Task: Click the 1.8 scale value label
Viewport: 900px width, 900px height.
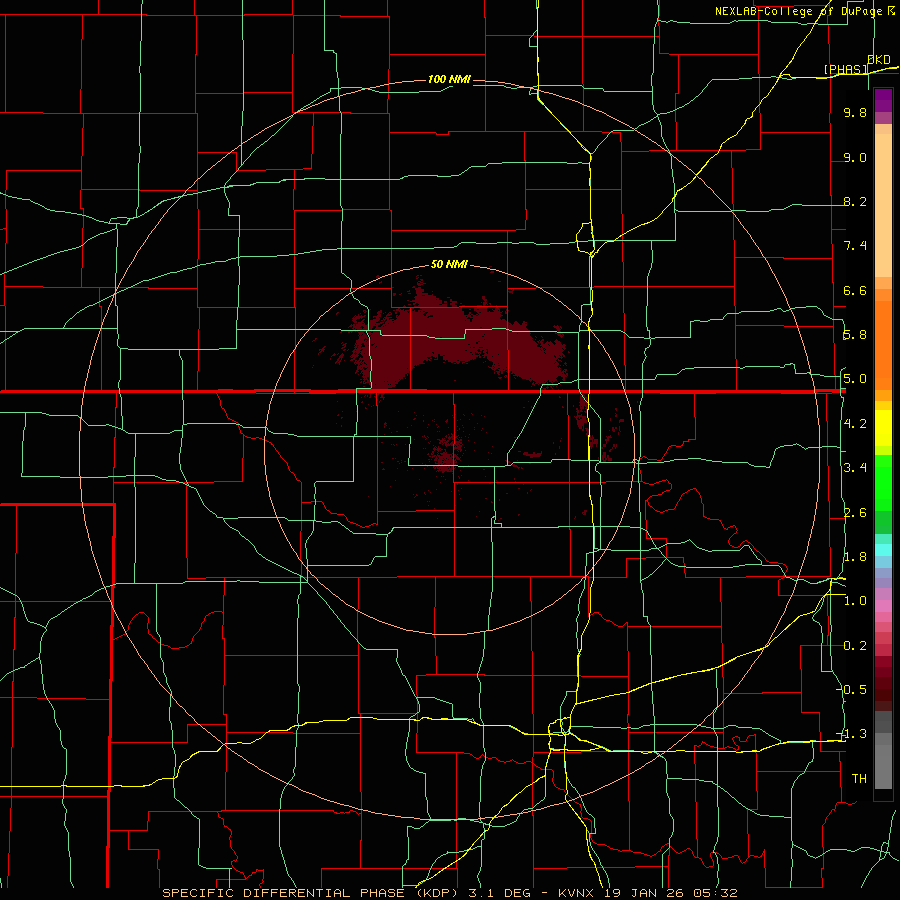Action: coord(855,557)
